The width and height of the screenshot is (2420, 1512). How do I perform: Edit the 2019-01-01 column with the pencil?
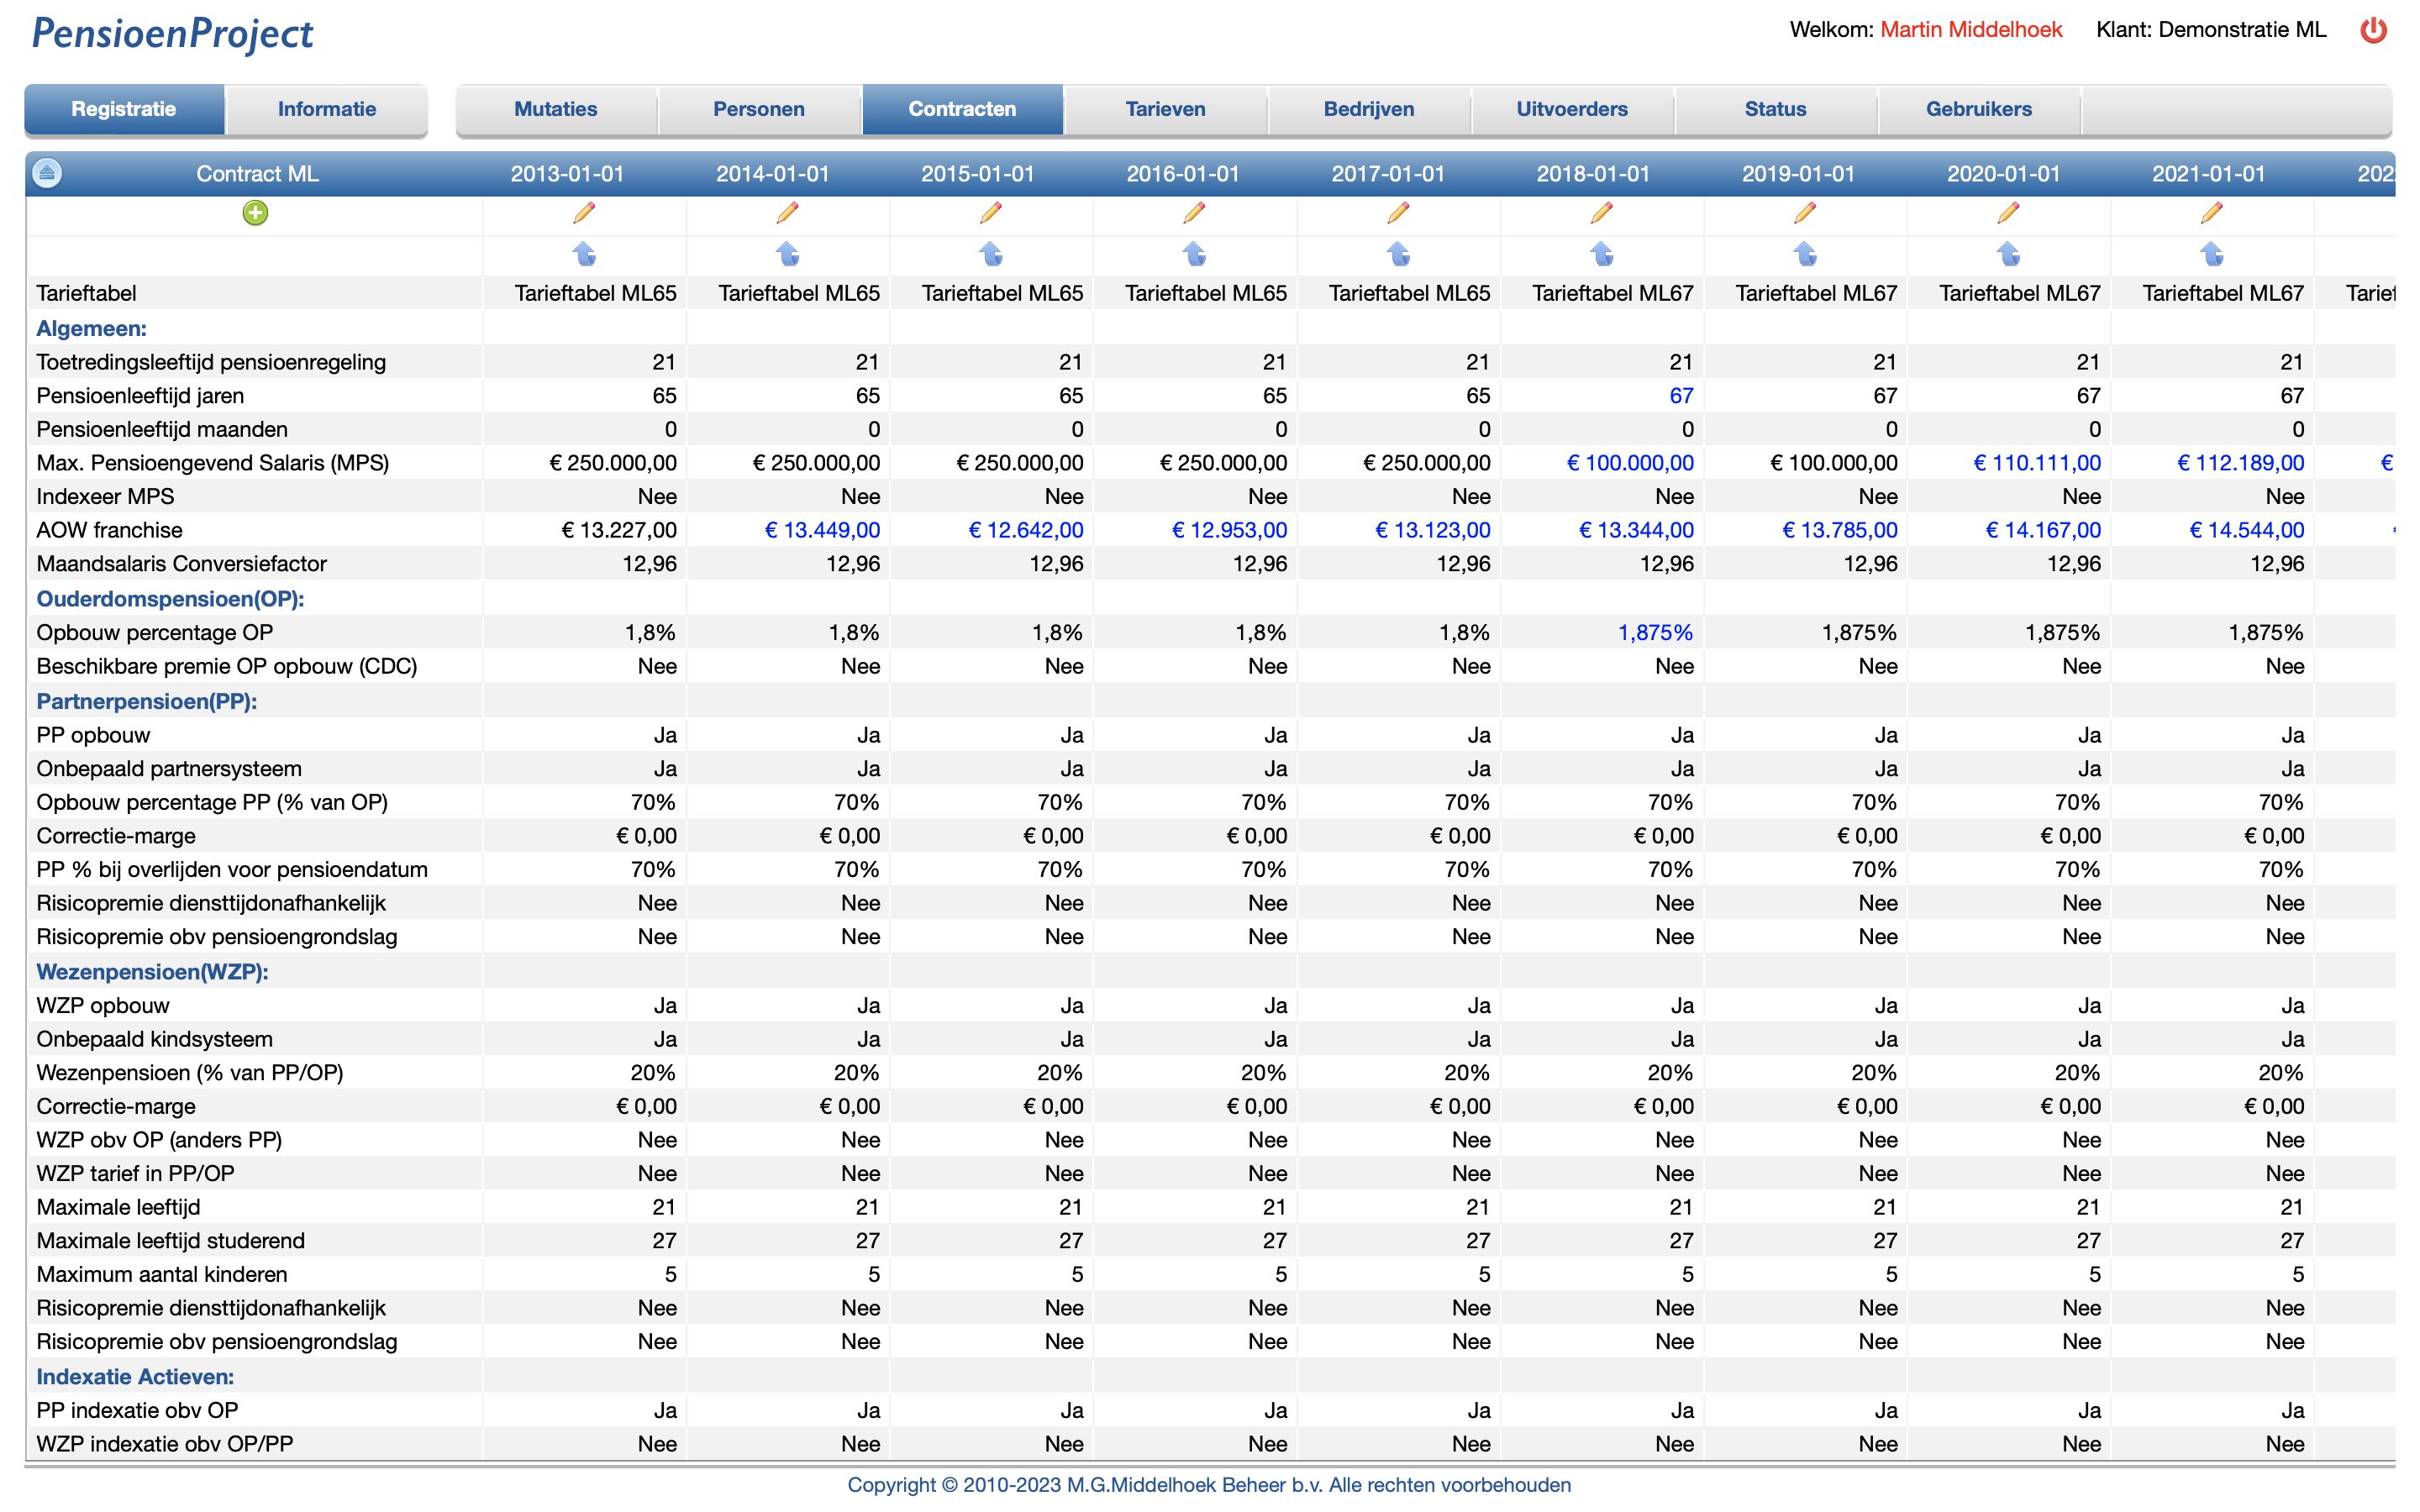point(1805,213)
